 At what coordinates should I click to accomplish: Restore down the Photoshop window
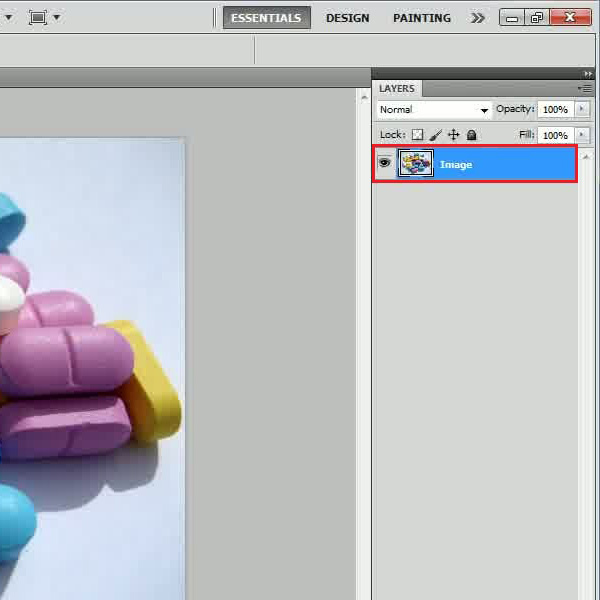[536, 18]
